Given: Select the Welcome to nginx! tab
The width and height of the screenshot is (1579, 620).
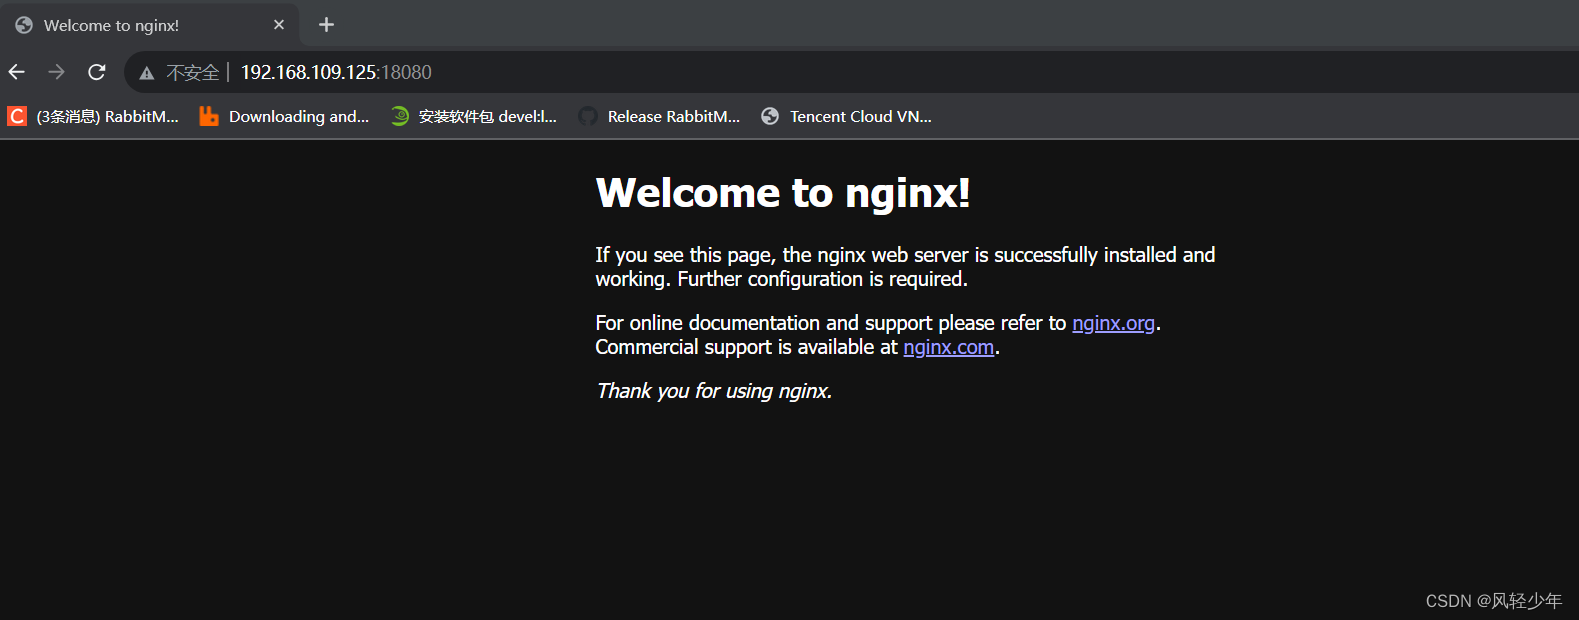Looking at the screenshot, I should (x=150, y=25).
